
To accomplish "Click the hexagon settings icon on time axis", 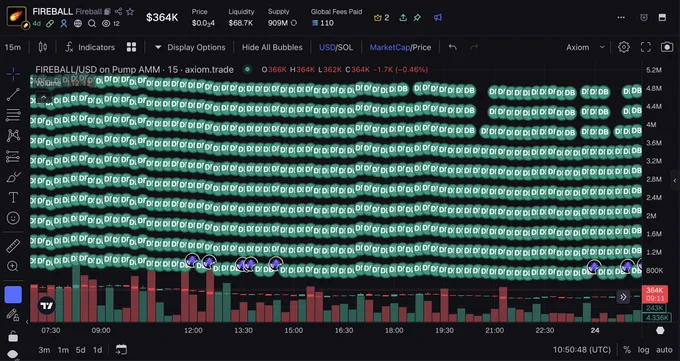I will (660, 331).
